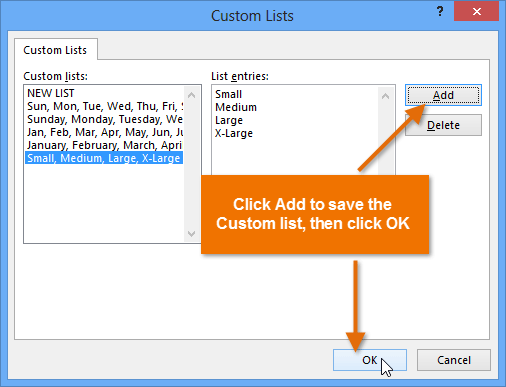This screenshot has width=506, height=387.
Task: Click the scroll-up arrow of List entries box
Action: [386, 96]
